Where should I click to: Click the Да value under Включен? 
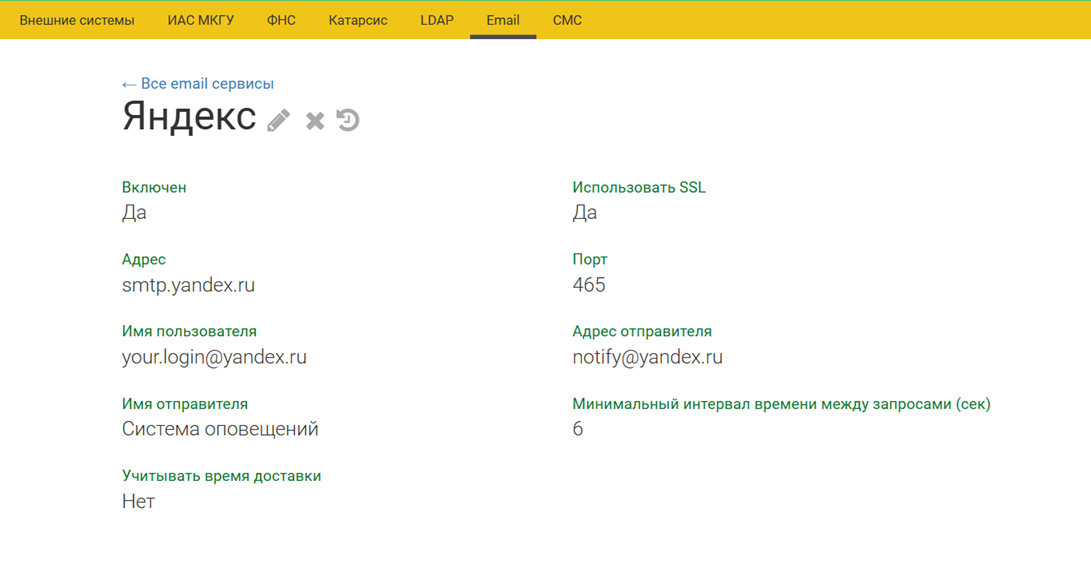[134, 213]
